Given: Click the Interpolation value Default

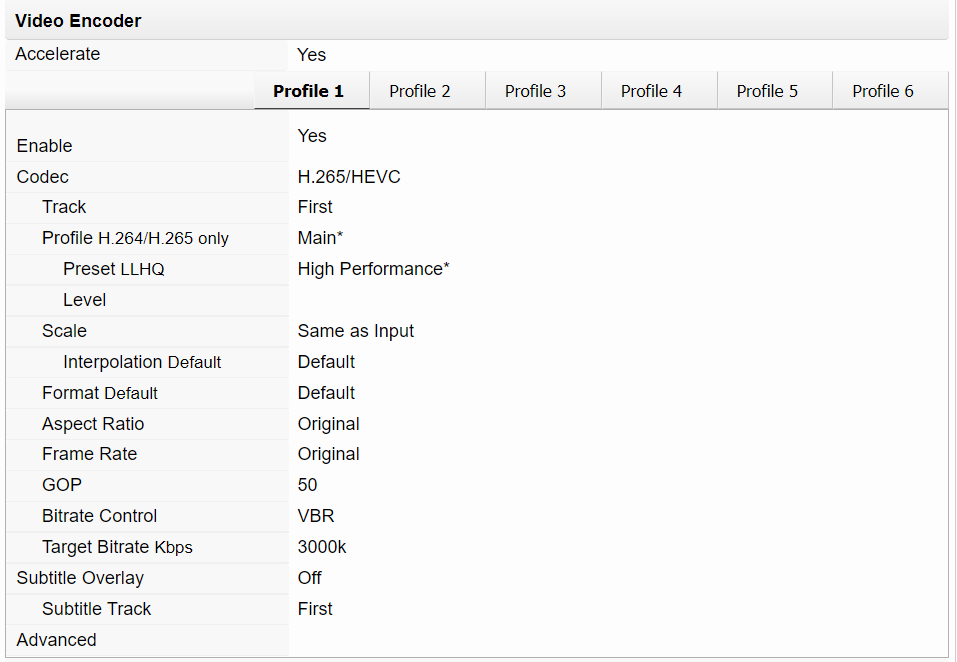Looking at the screenshot, I should click(326, 362).
